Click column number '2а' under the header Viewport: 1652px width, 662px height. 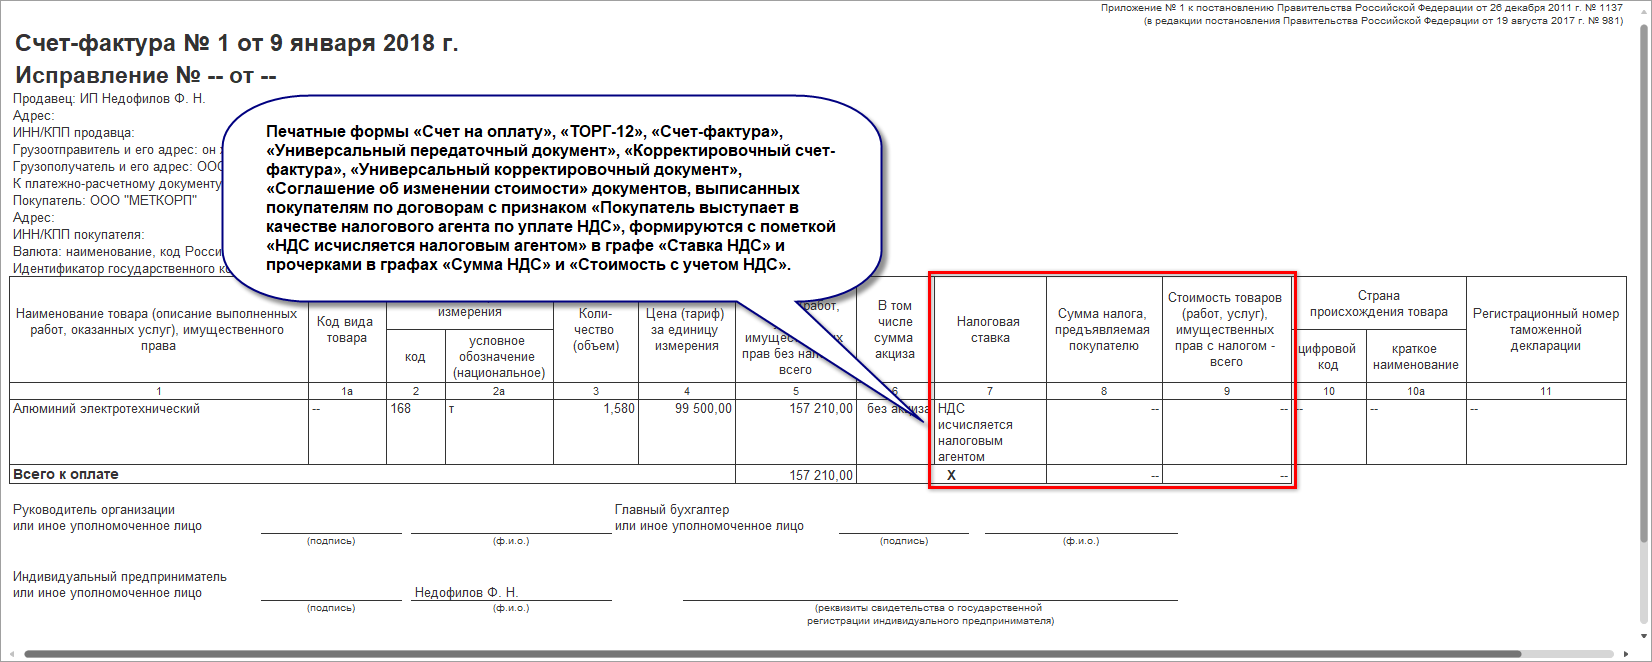pos(499,391)
